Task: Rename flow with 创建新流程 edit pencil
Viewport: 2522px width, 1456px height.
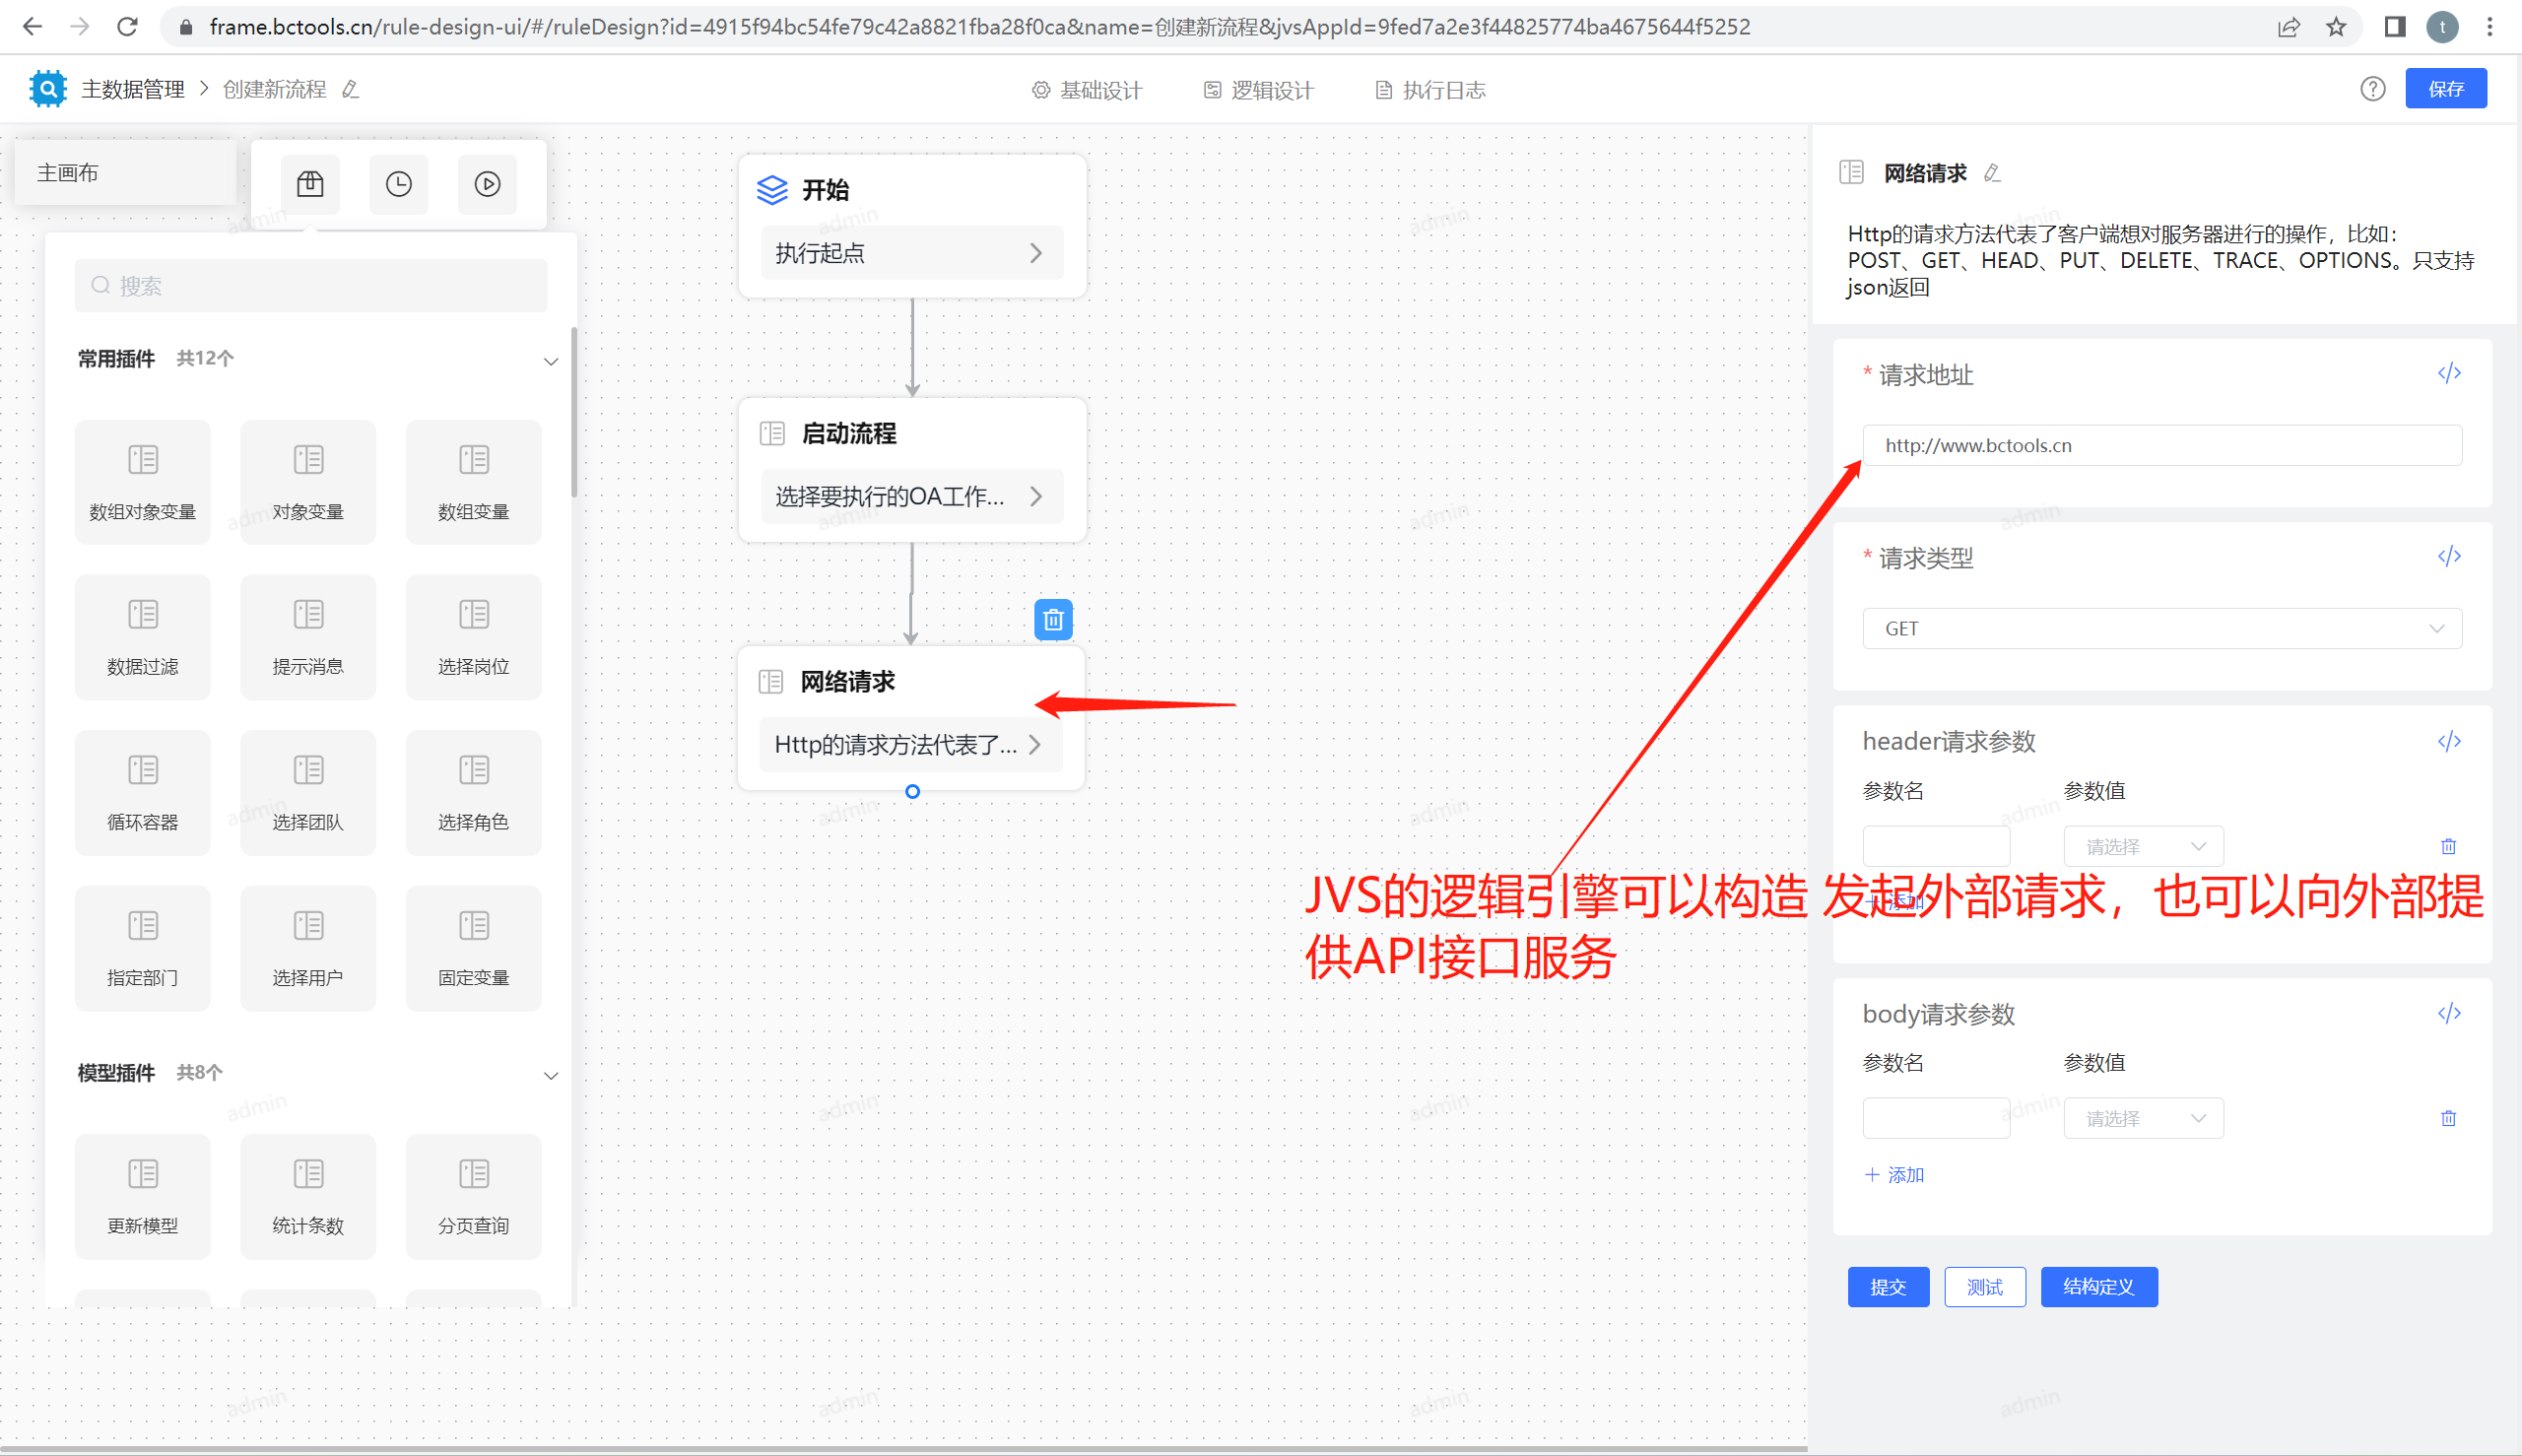Action: click(x=350, y=89)
